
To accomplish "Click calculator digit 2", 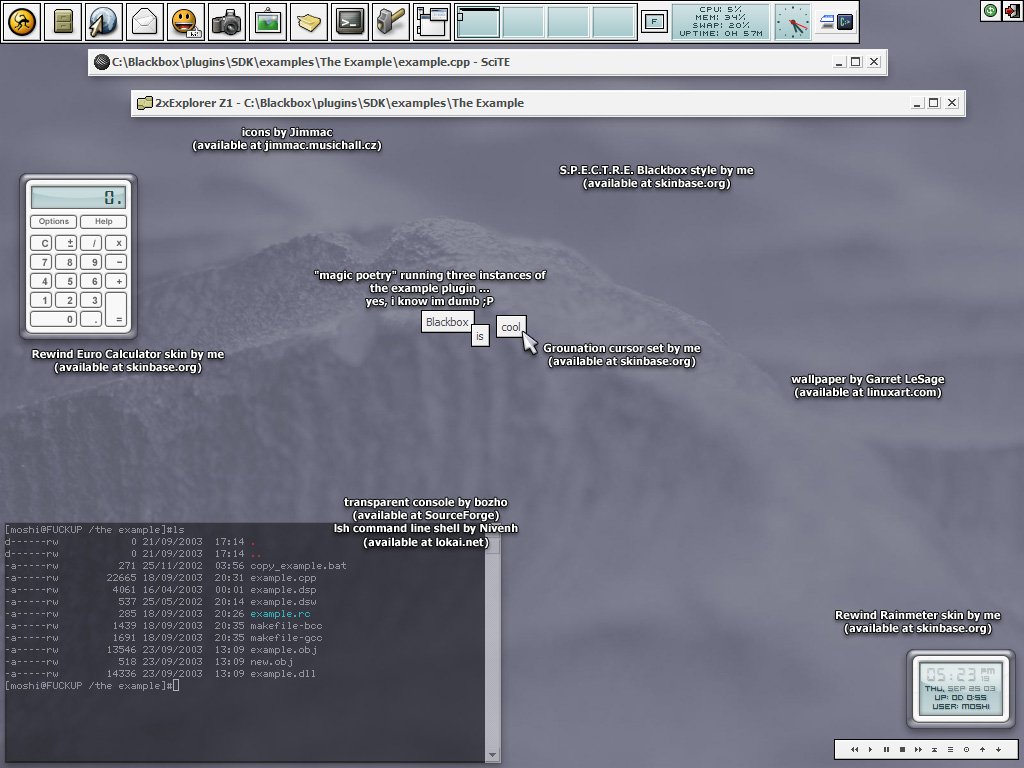I will pos(66,300).
